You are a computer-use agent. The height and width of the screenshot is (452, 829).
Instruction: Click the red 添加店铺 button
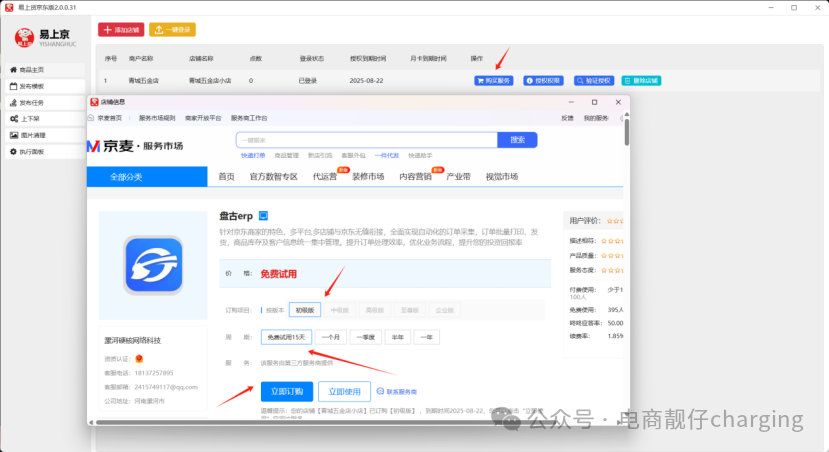tap(121, 30)
